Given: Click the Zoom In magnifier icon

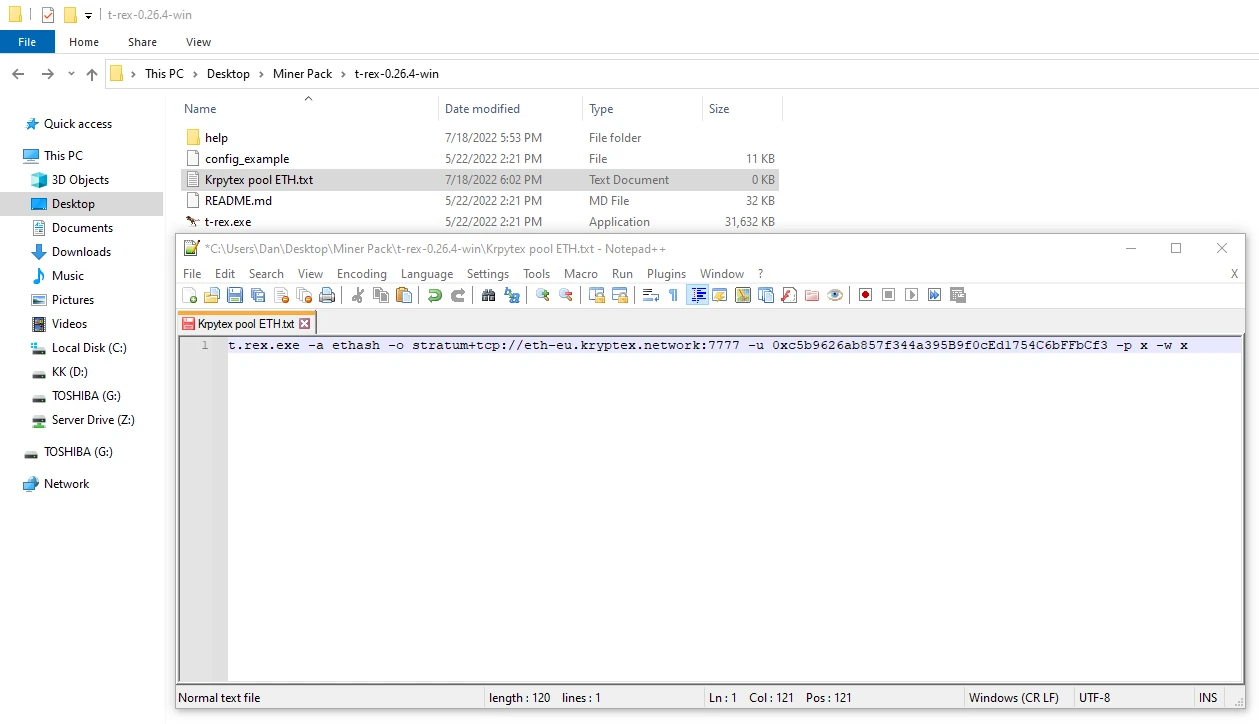Looking at the screenshot, I should point(542,295).
